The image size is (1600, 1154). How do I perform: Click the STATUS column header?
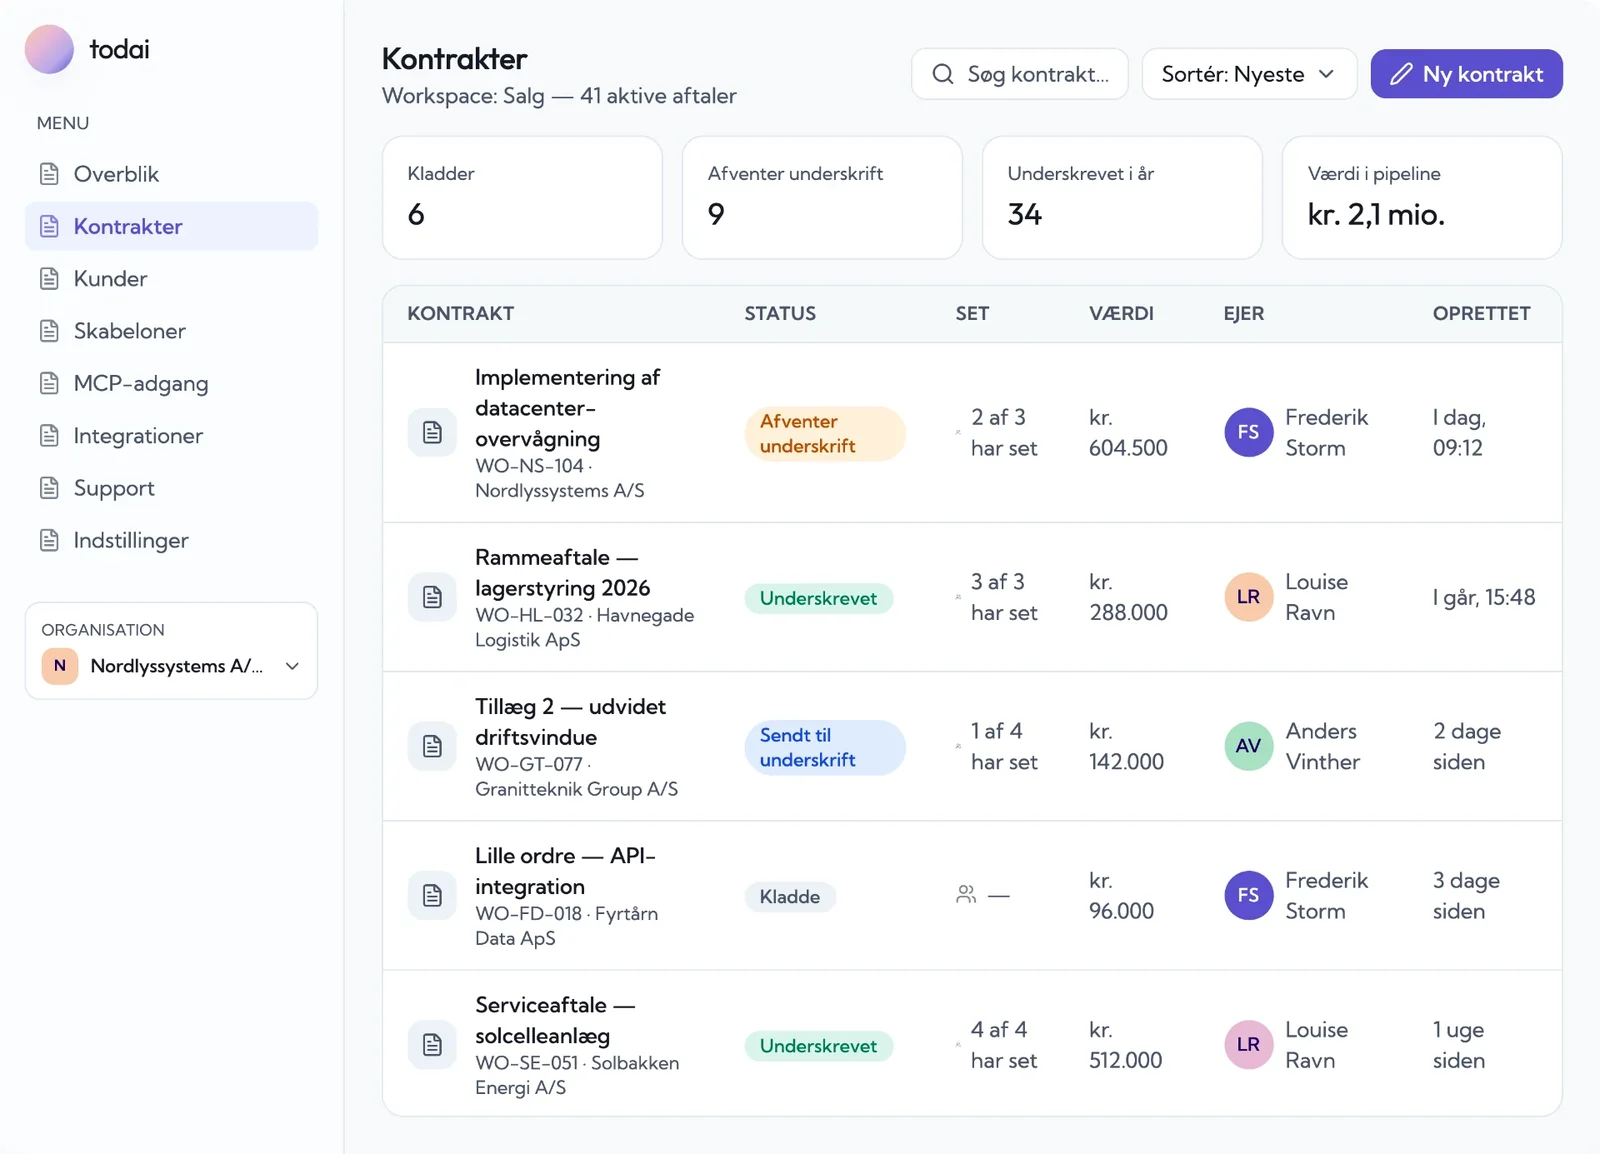pos(780,313)
